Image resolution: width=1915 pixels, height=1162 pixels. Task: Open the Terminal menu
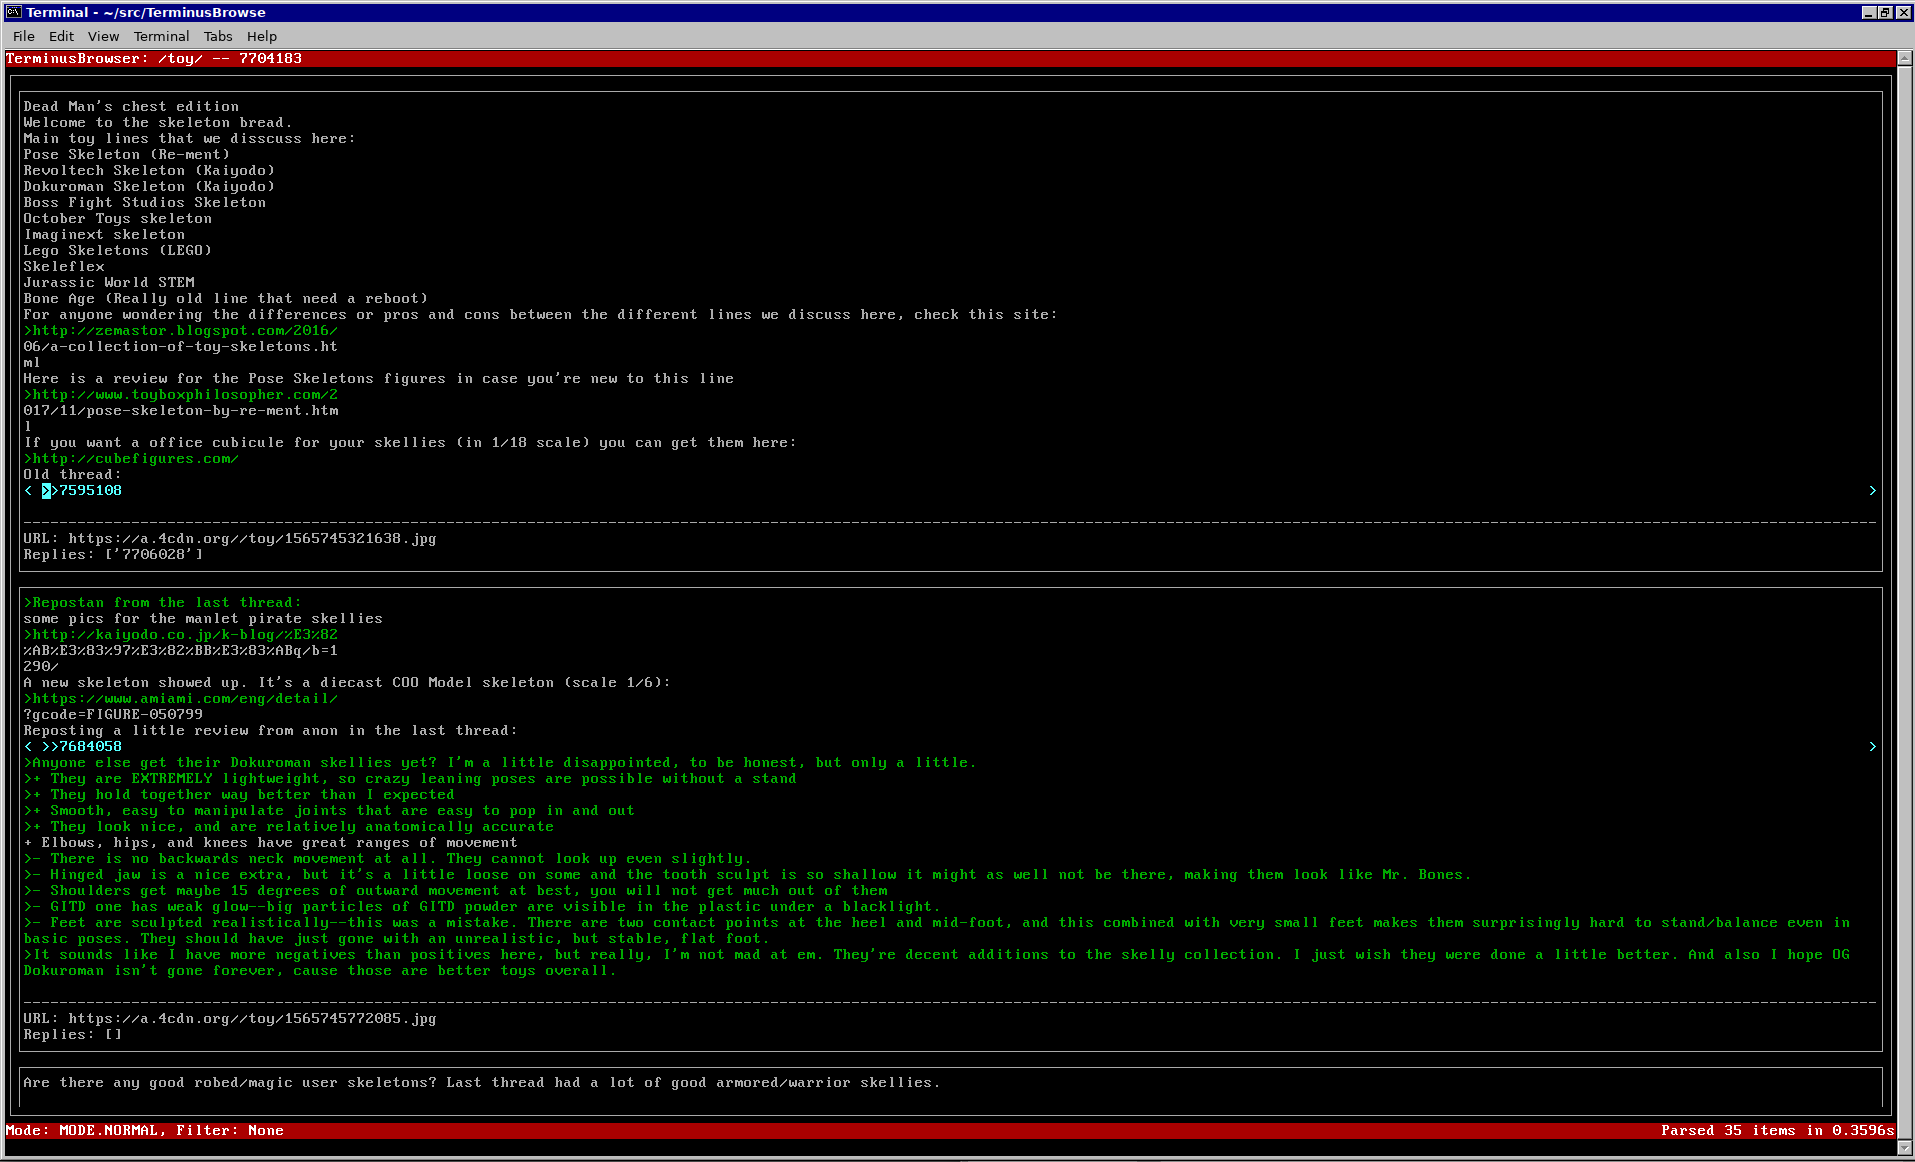(x=161, y=36)
